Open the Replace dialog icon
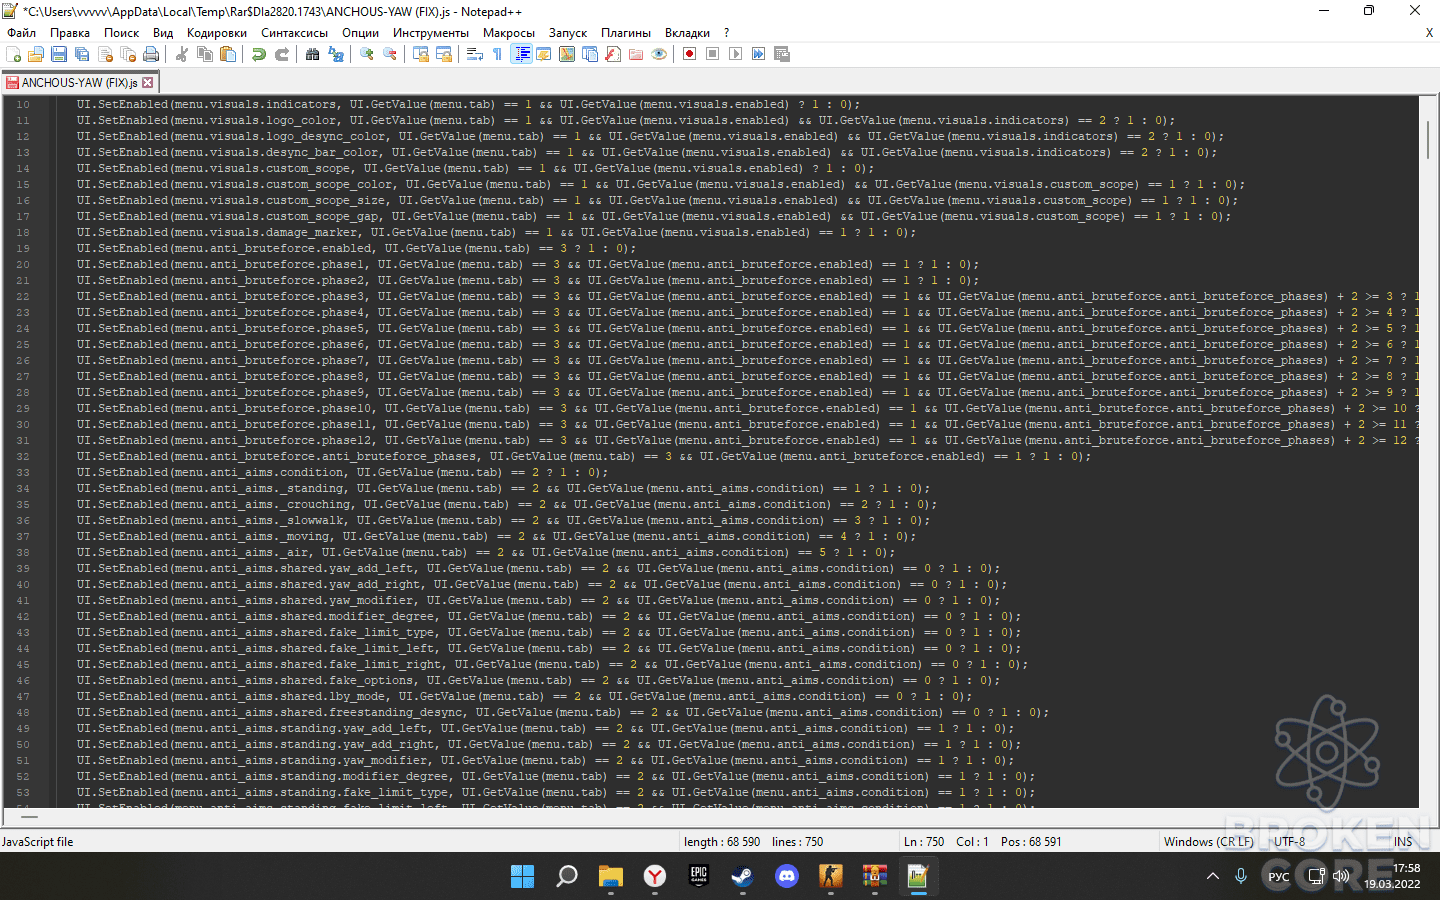This screenshot has height=900, width=1440. click(x=336, y=54)
